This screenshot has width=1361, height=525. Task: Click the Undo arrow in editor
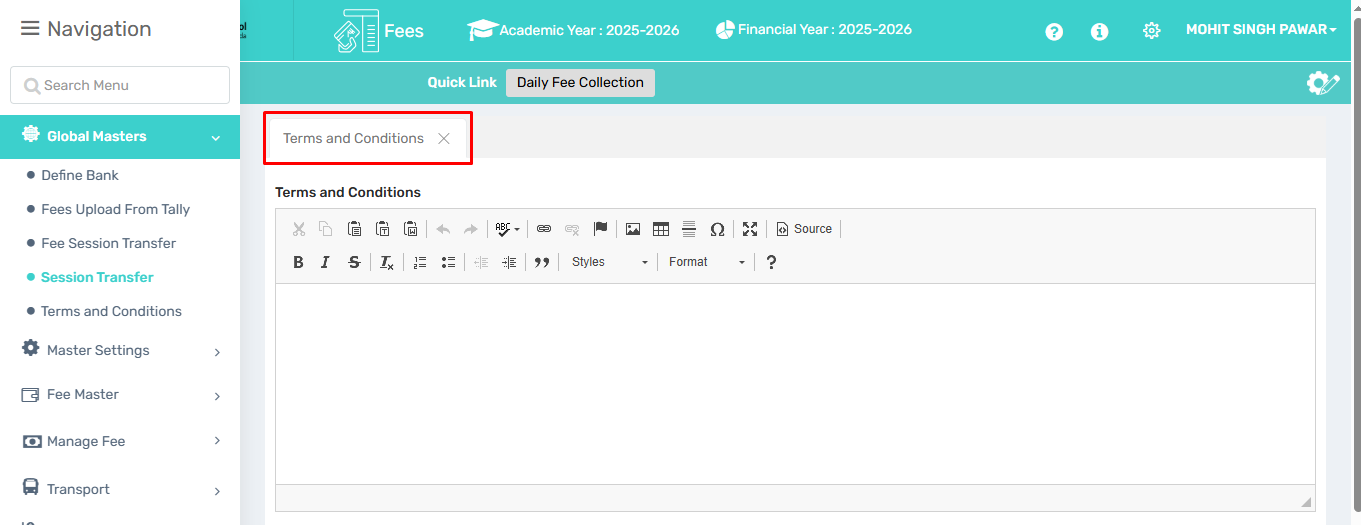pyautogui.click(x=443, y=229)
